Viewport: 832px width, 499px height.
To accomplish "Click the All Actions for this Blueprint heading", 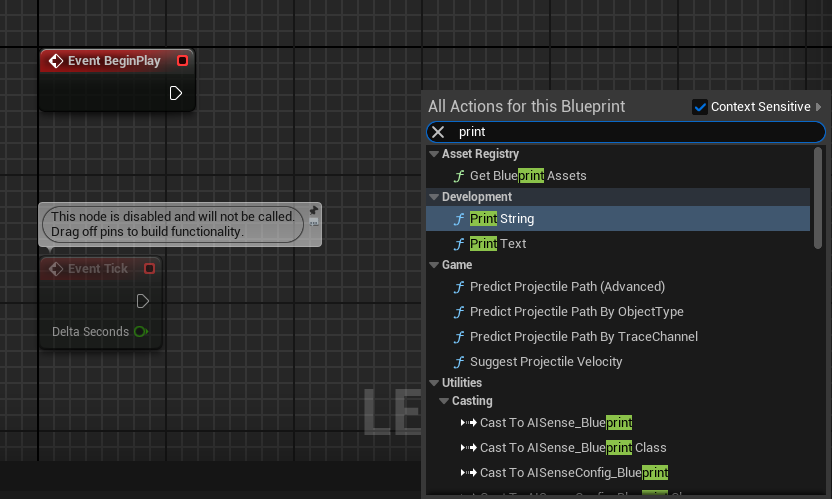I will click(x=526, y=107).
